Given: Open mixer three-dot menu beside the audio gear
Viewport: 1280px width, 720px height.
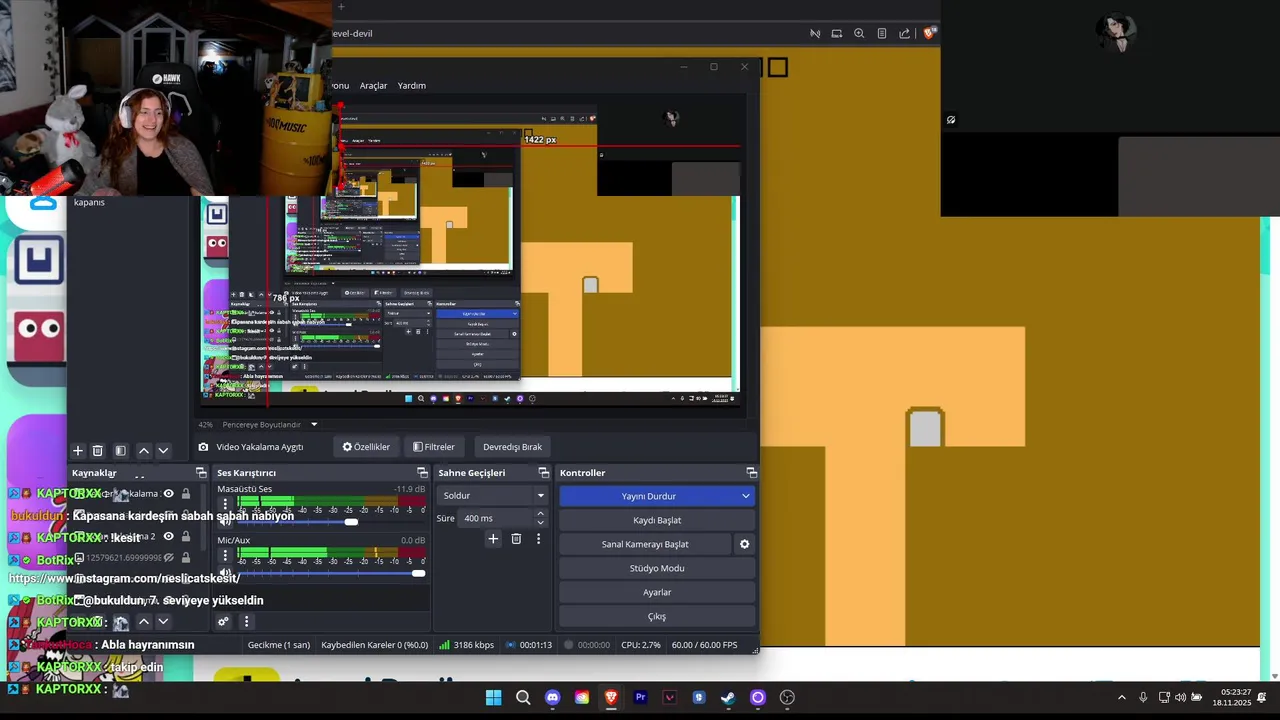Looking at the screenshot, I should [x=246, y=622].
